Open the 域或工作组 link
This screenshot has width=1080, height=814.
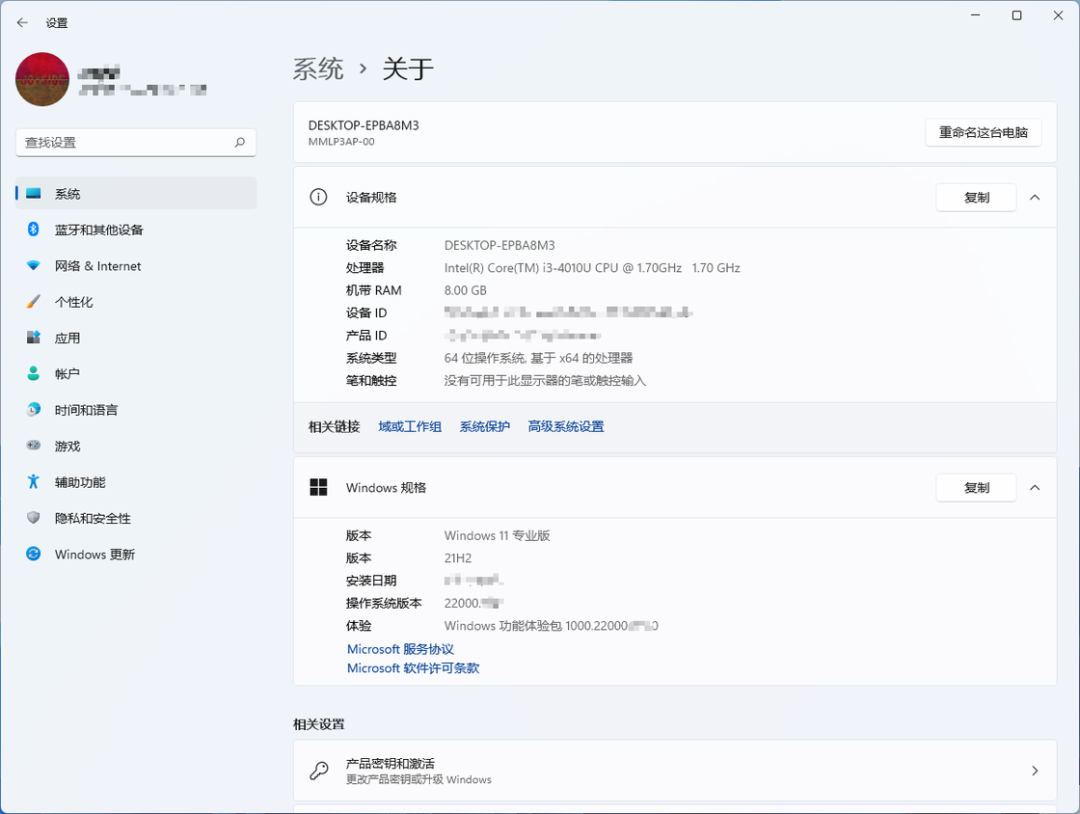(410, 426)
